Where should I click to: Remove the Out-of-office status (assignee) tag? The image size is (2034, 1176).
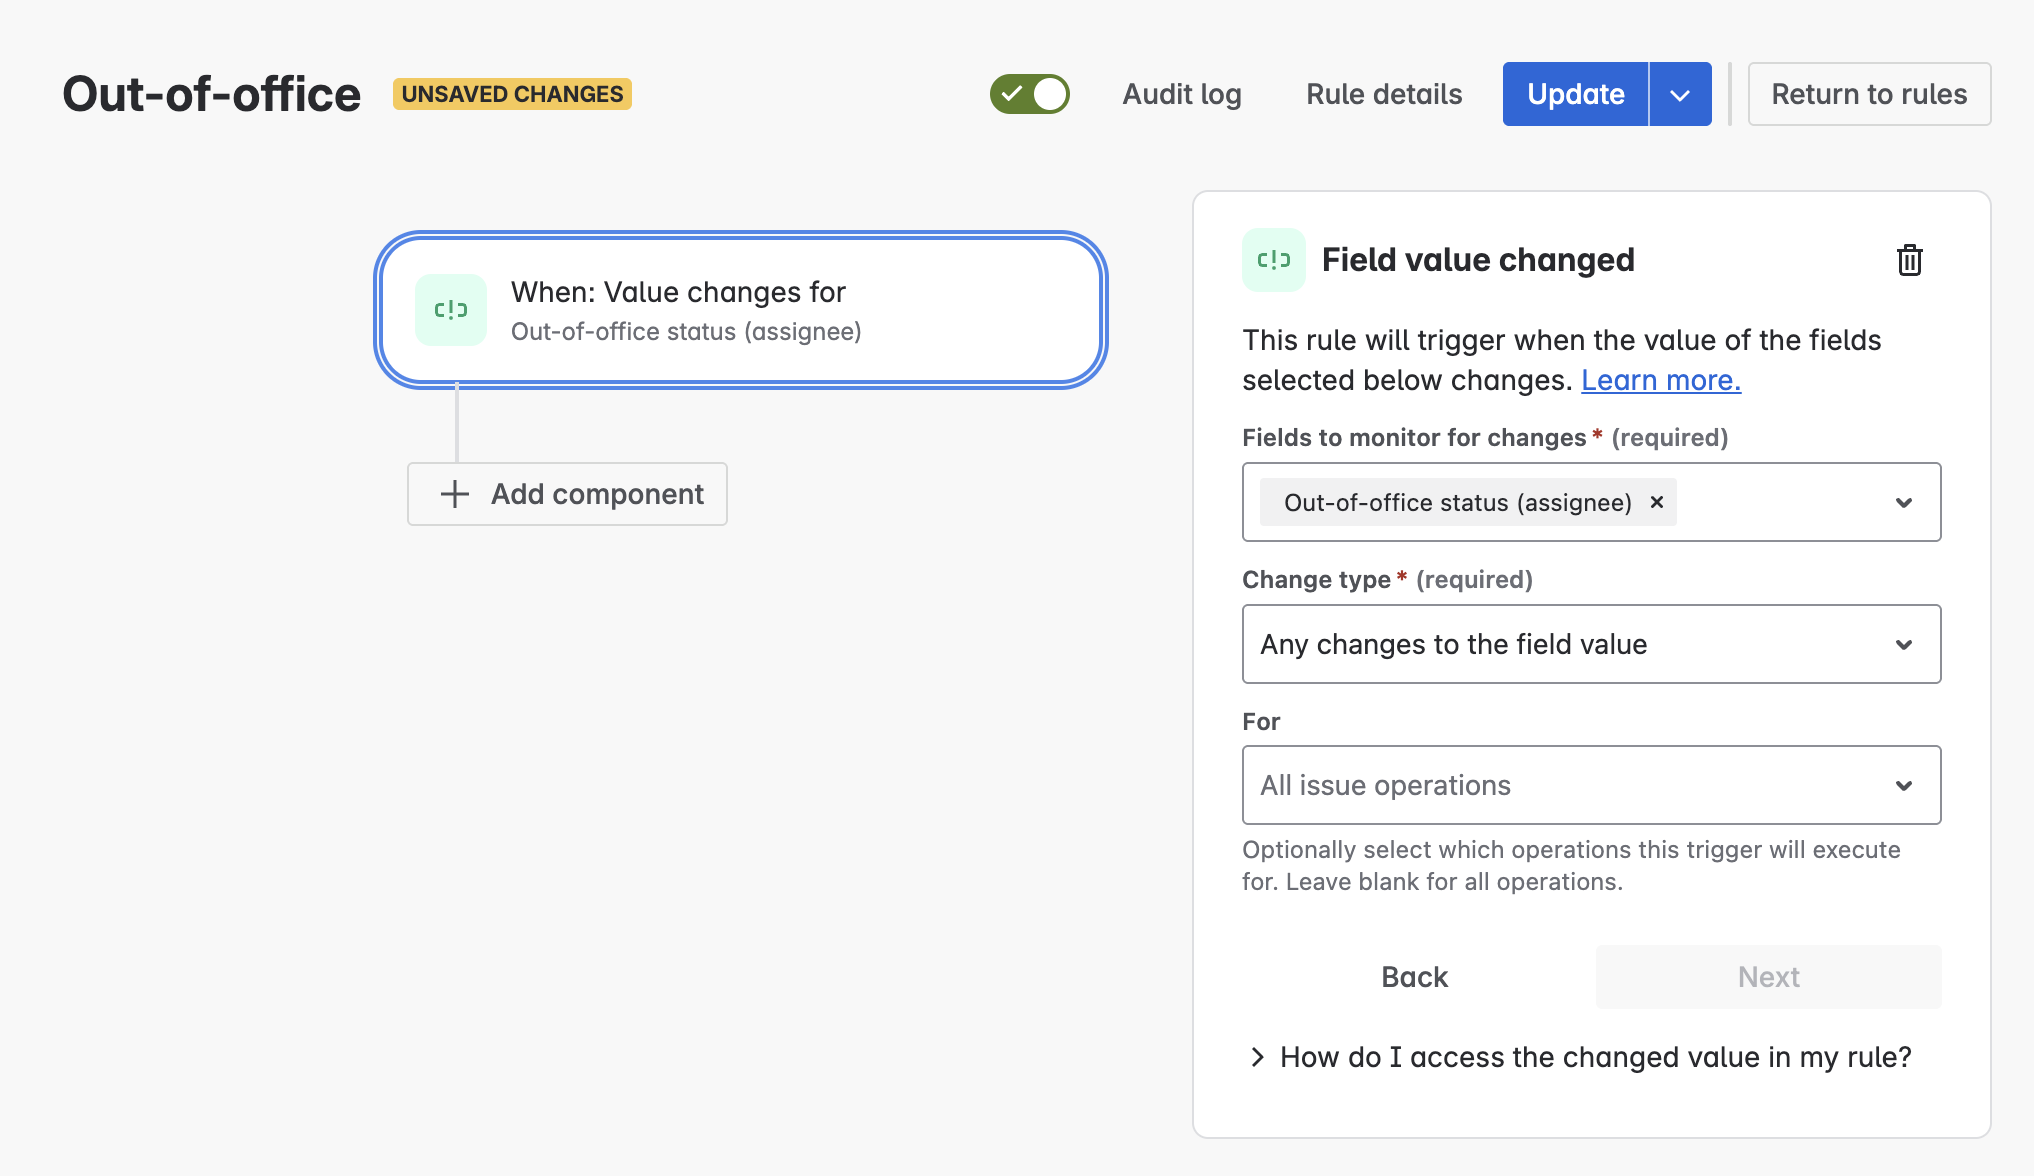tap(1657, 502)
